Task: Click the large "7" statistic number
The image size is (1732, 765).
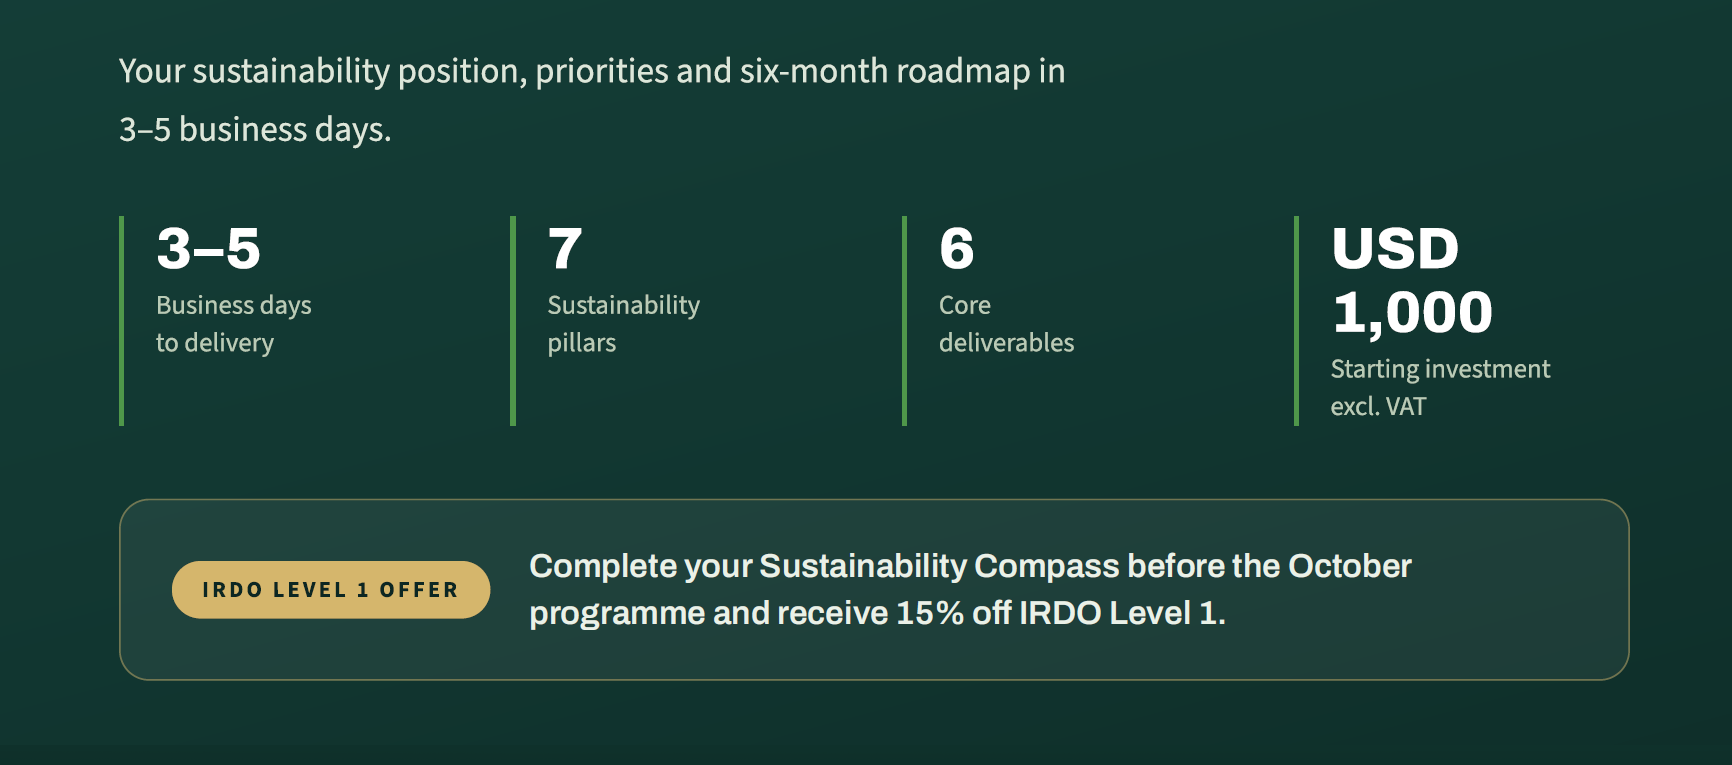Action: [x=565, y=248]
